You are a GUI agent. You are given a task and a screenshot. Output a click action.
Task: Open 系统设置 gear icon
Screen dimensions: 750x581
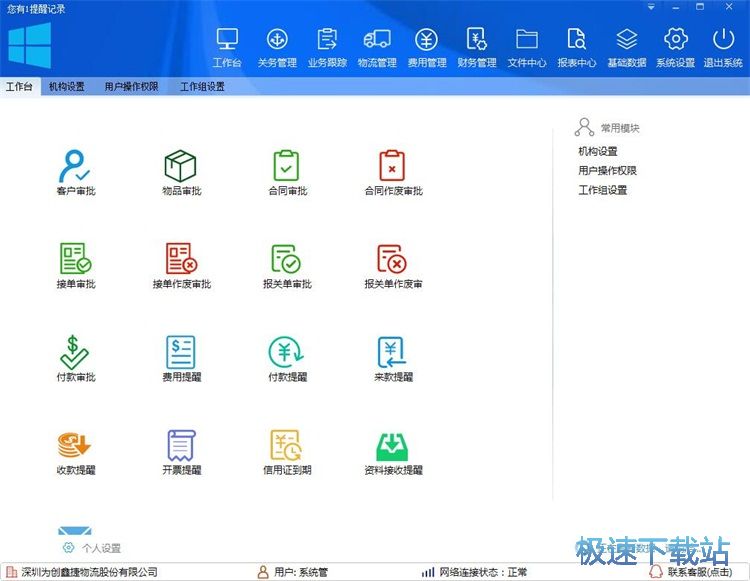tap(675, 39)
